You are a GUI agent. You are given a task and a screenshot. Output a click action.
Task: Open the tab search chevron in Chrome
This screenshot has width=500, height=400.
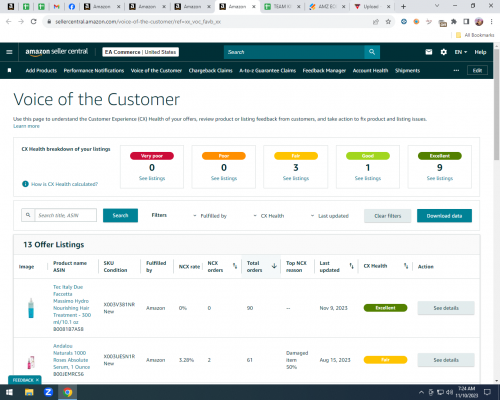point(437,6)
